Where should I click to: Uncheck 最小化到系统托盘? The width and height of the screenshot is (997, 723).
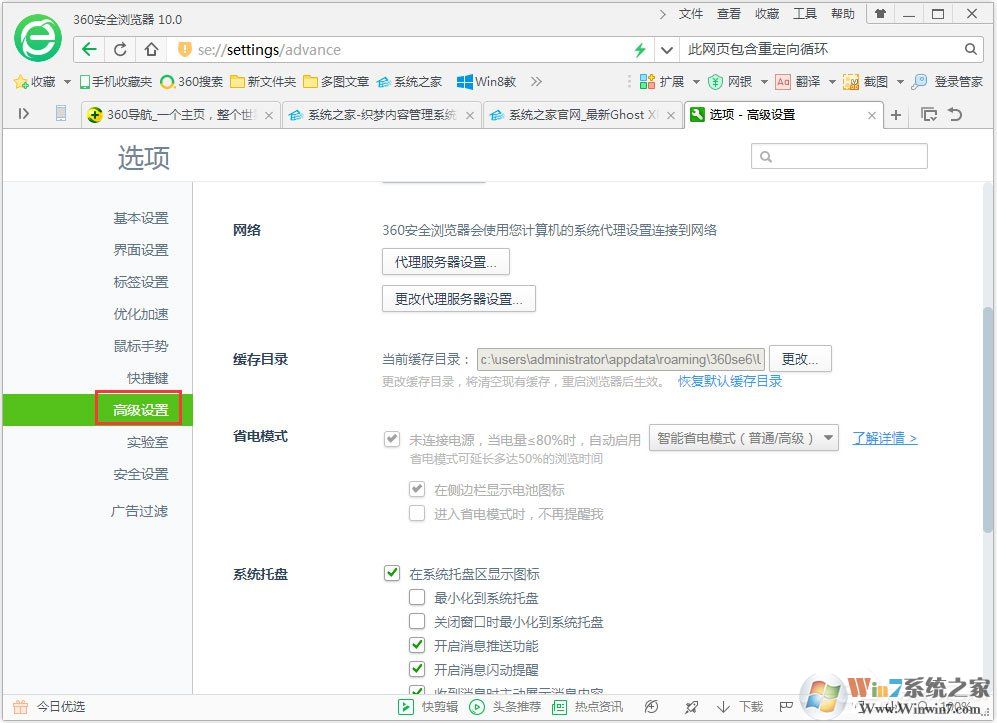pyautogui.click(x=417, y=597)
